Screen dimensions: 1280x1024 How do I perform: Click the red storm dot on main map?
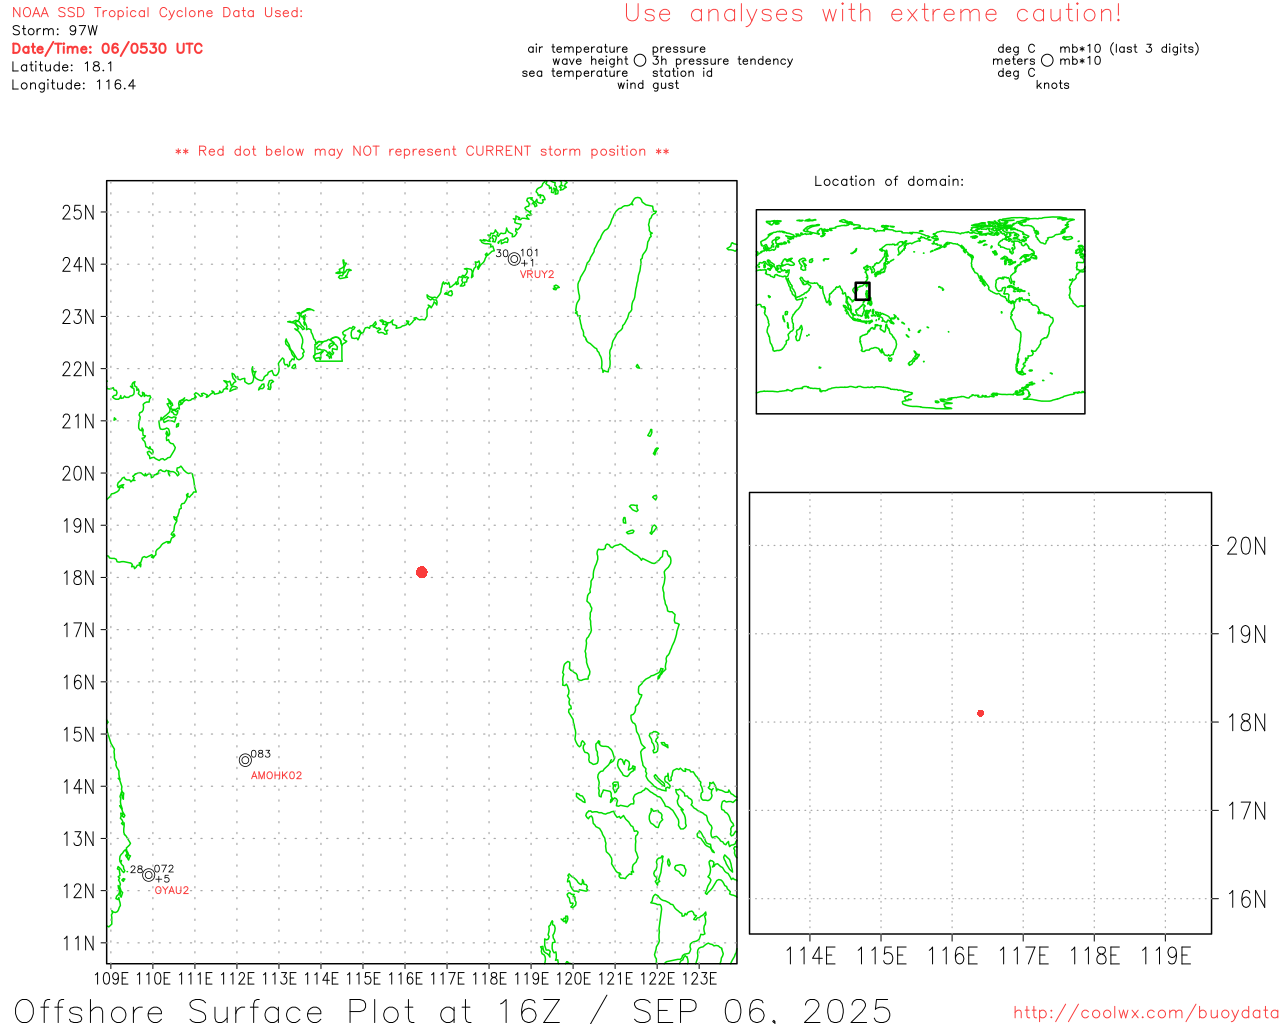click(x=422, y=572)
